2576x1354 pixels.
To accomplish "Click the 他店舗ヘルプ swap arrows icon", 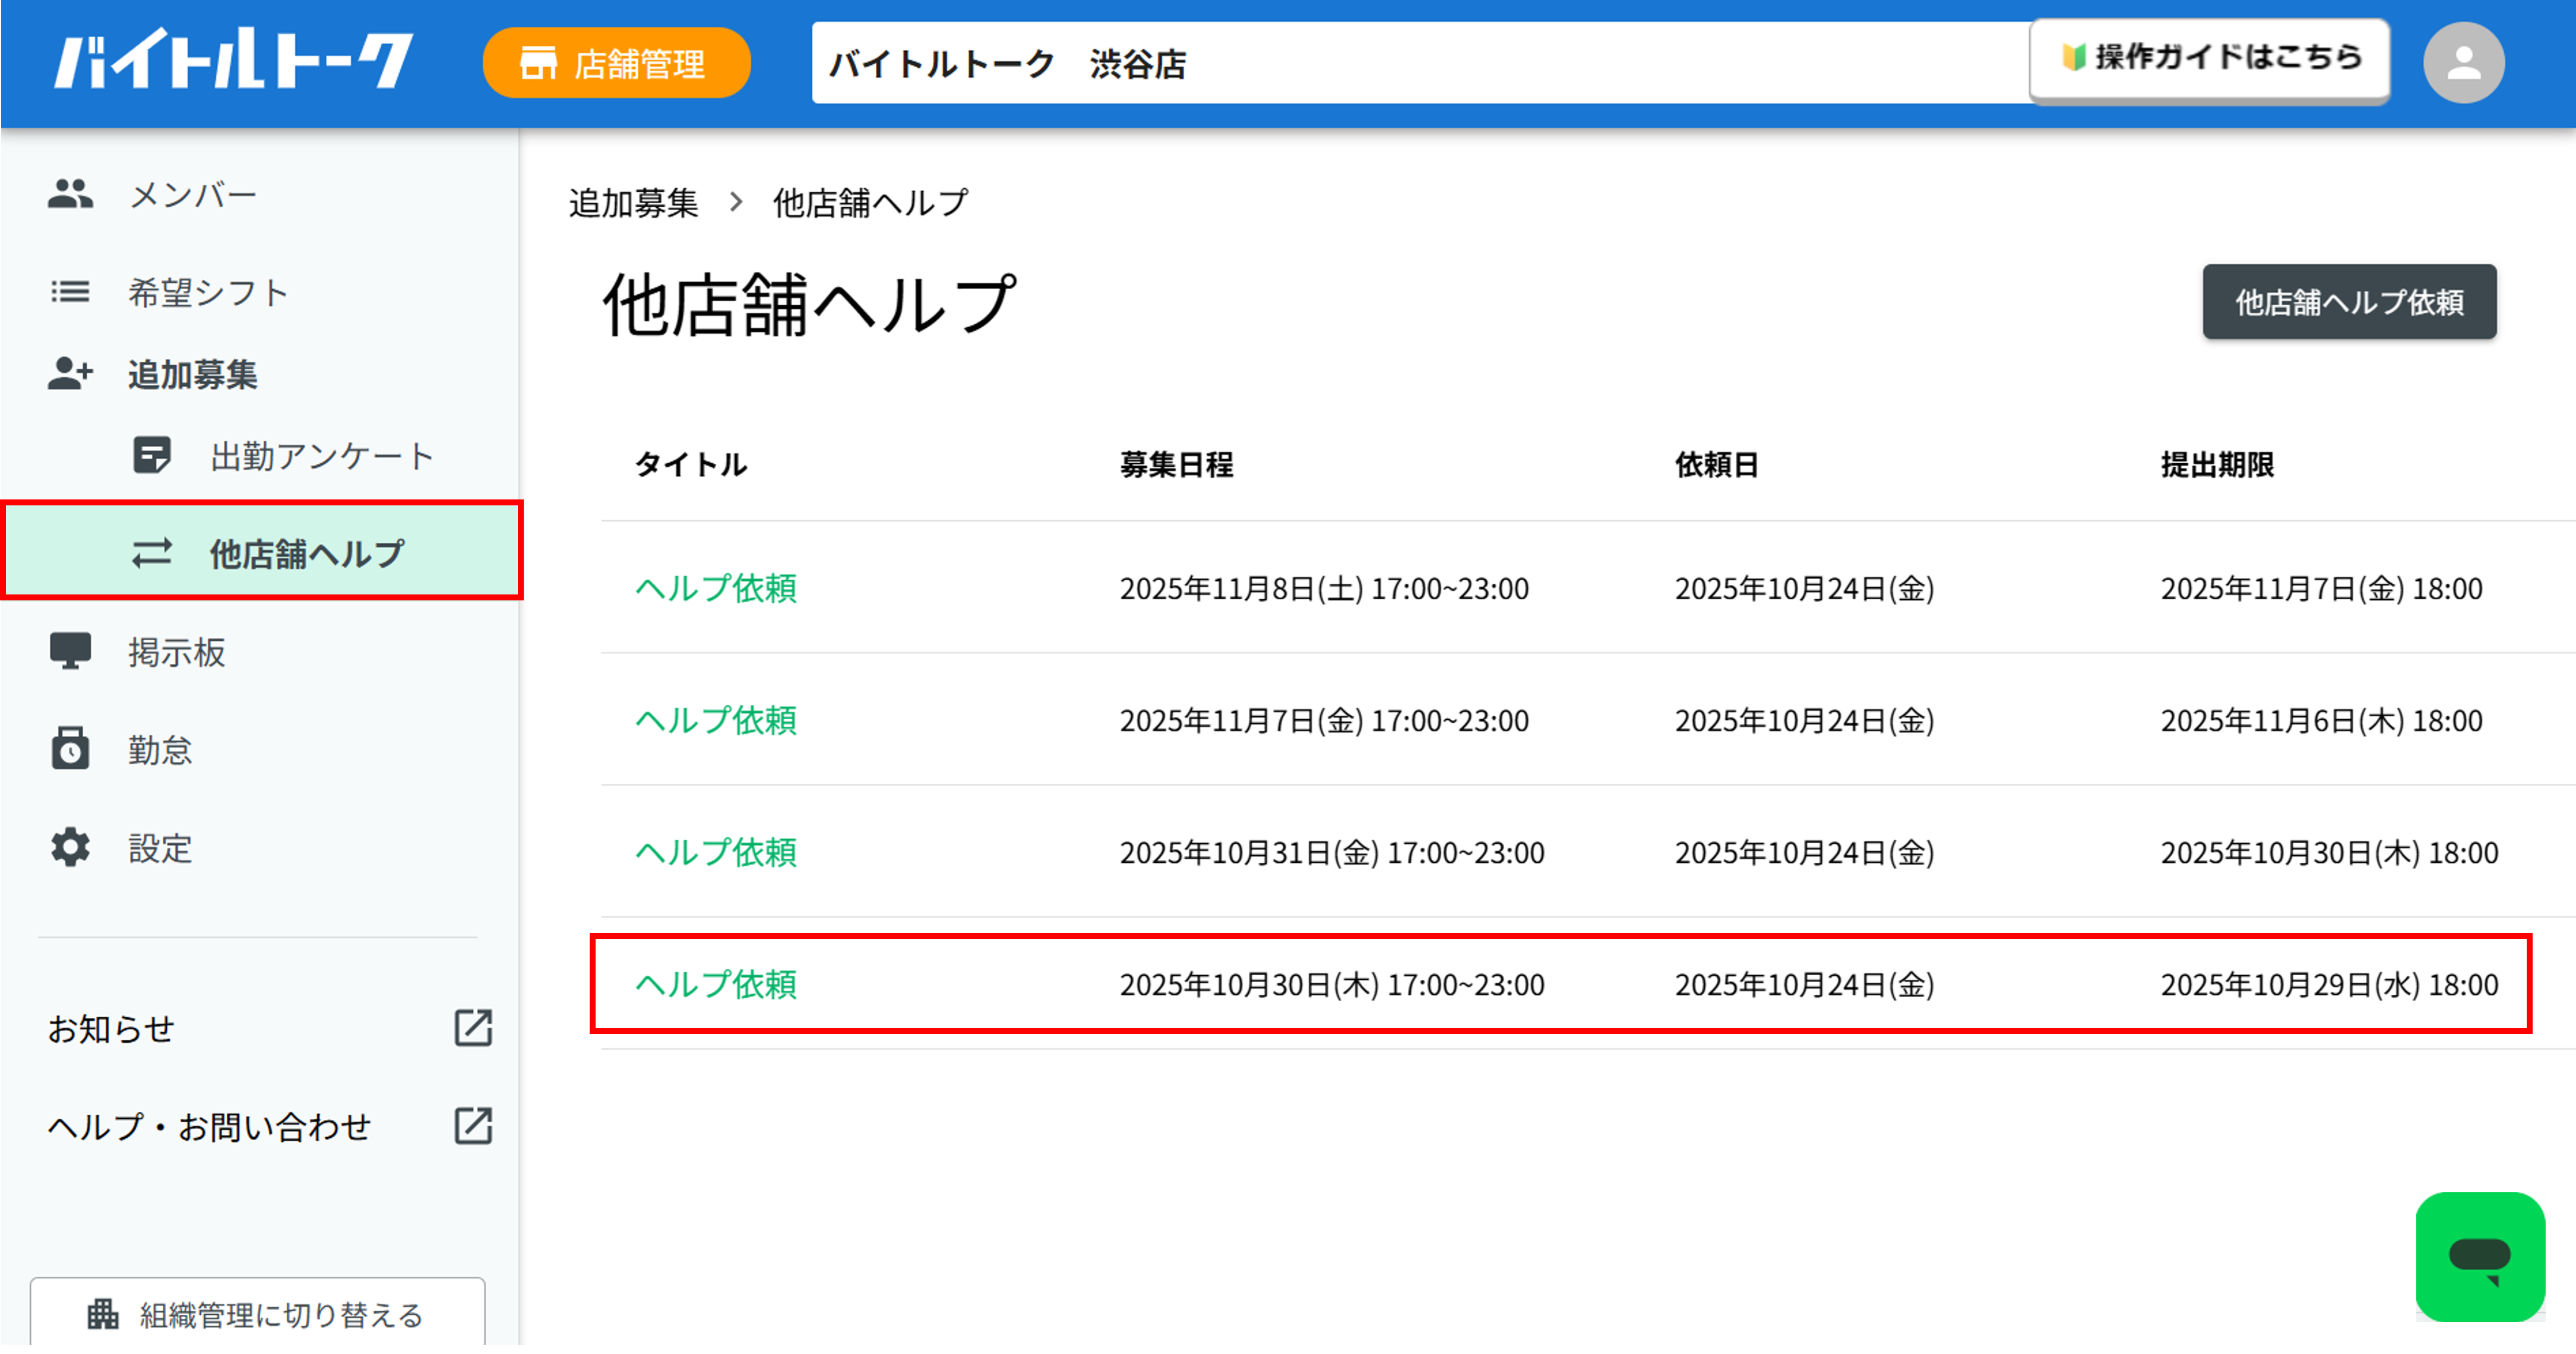I will [x=152, y=553].
